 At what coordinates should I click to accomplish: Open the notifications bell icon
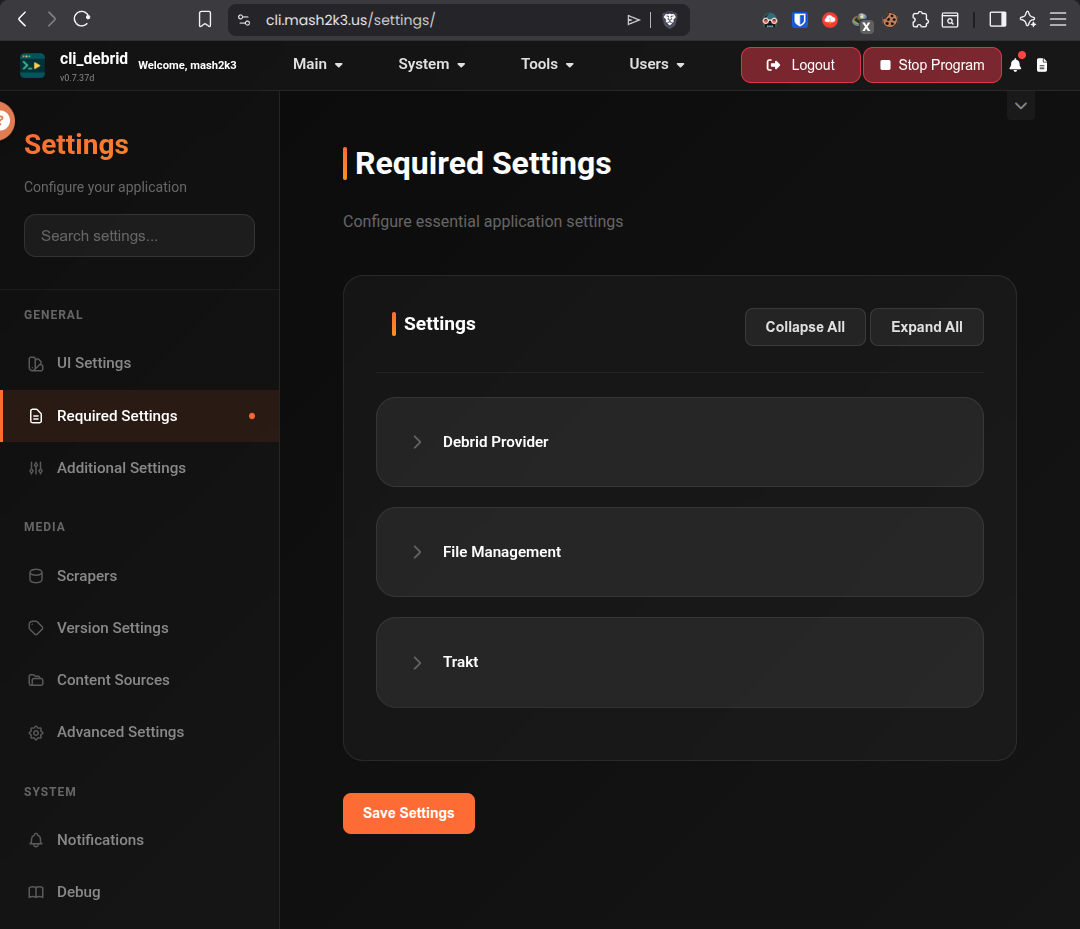tap(1015, 65)
